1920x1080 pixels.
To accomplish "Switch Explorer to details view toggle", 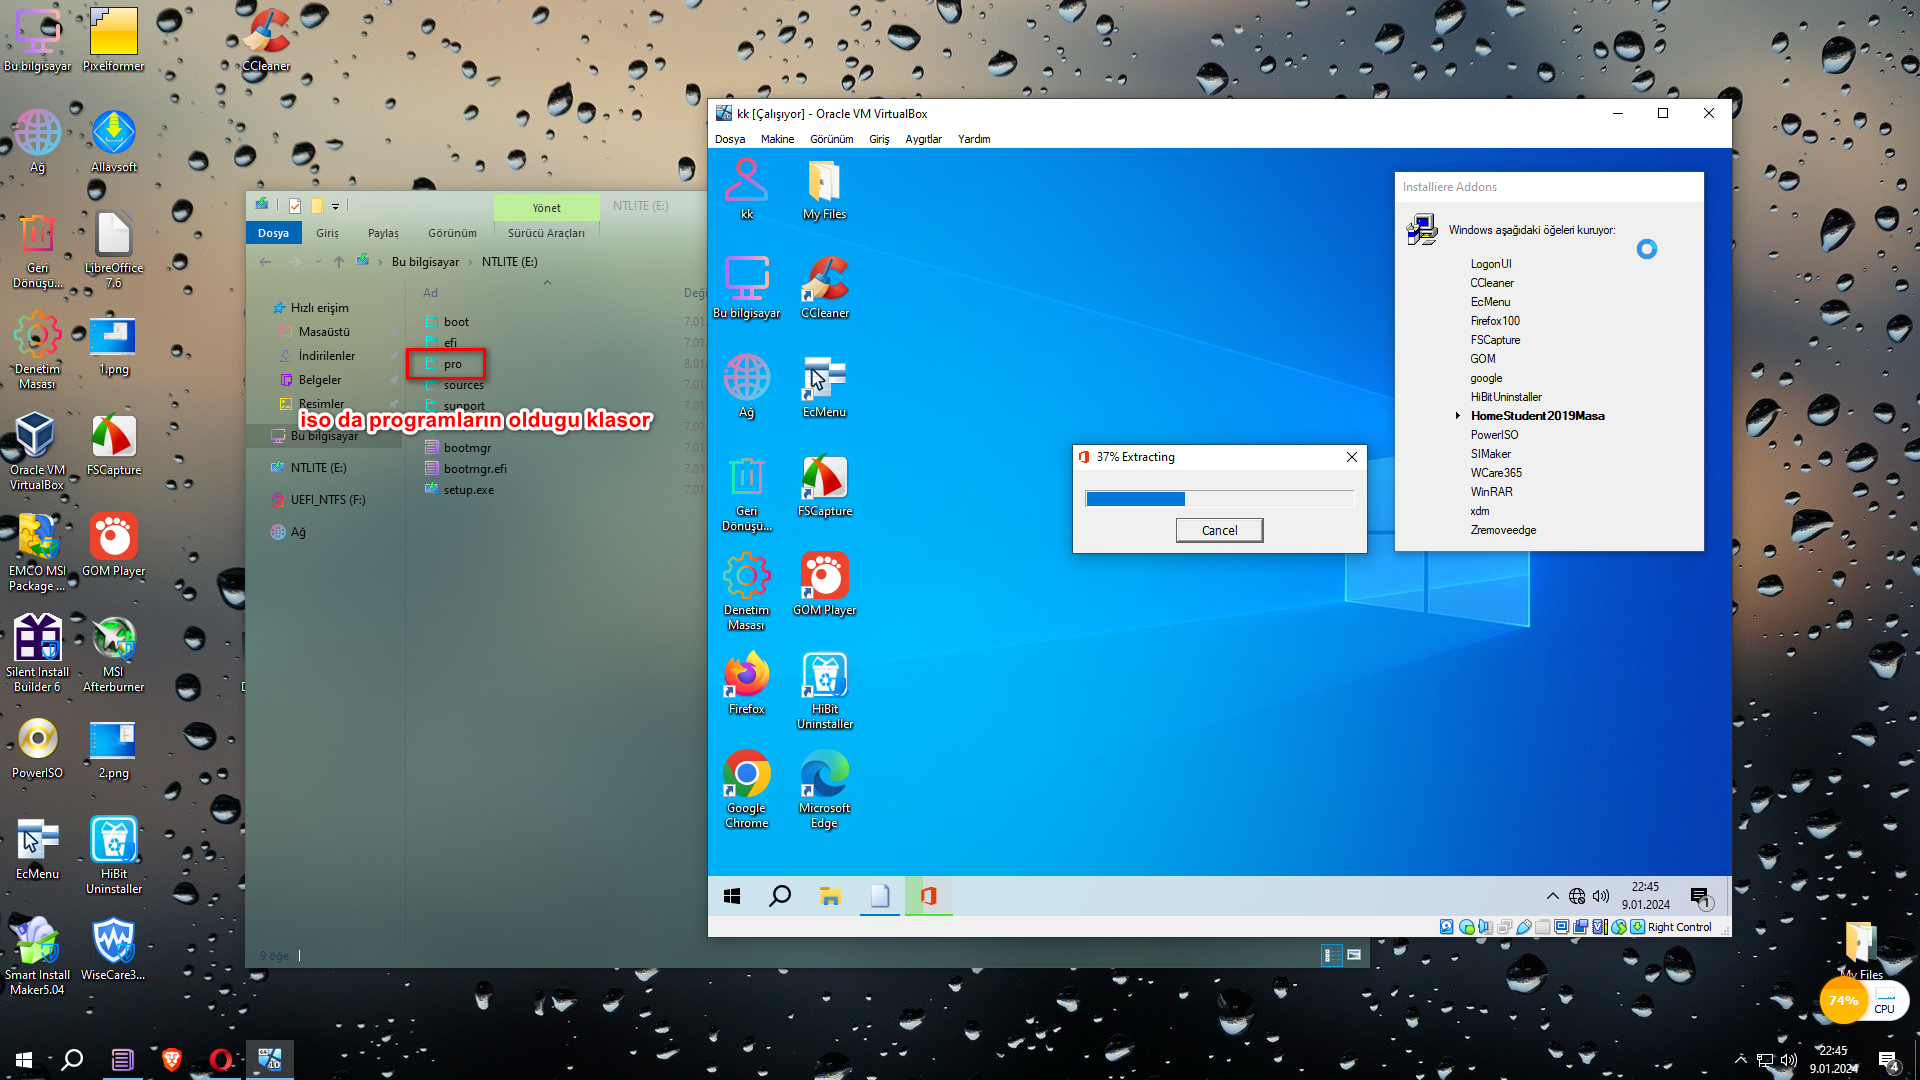I will point(1332,955).
